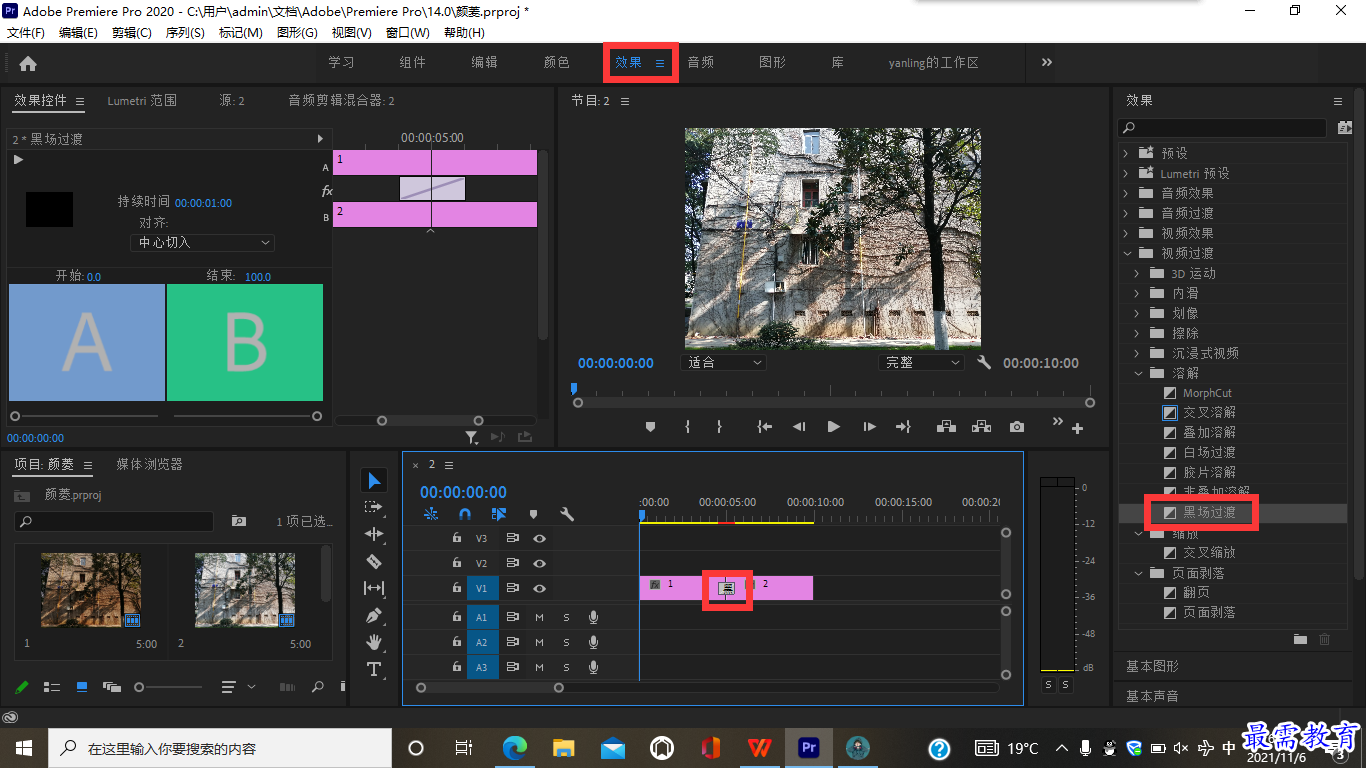Screen dimensions: 1366x768
Task: Click the project panel zoom slider
Action: point(140,687)
